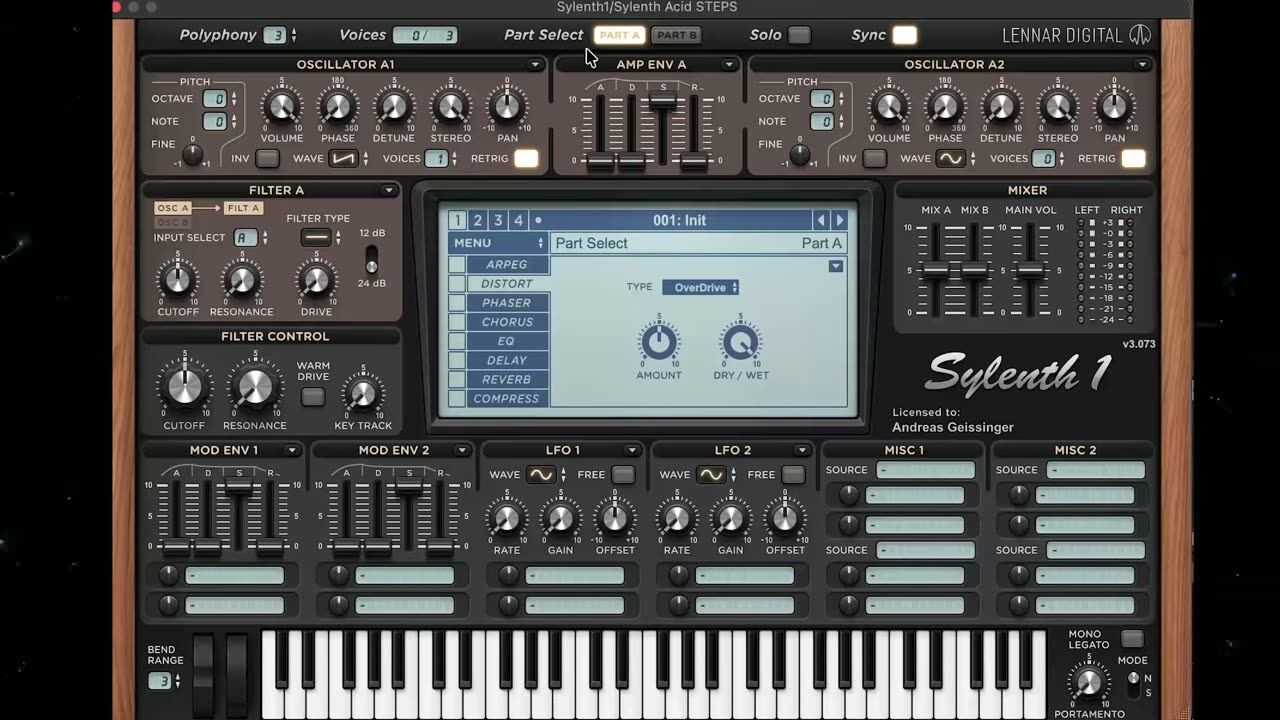The height and width of the screenshot is (720, 1280).
Task: Toggle Oscillator A1 INV switch
Action: click(267, 158)
